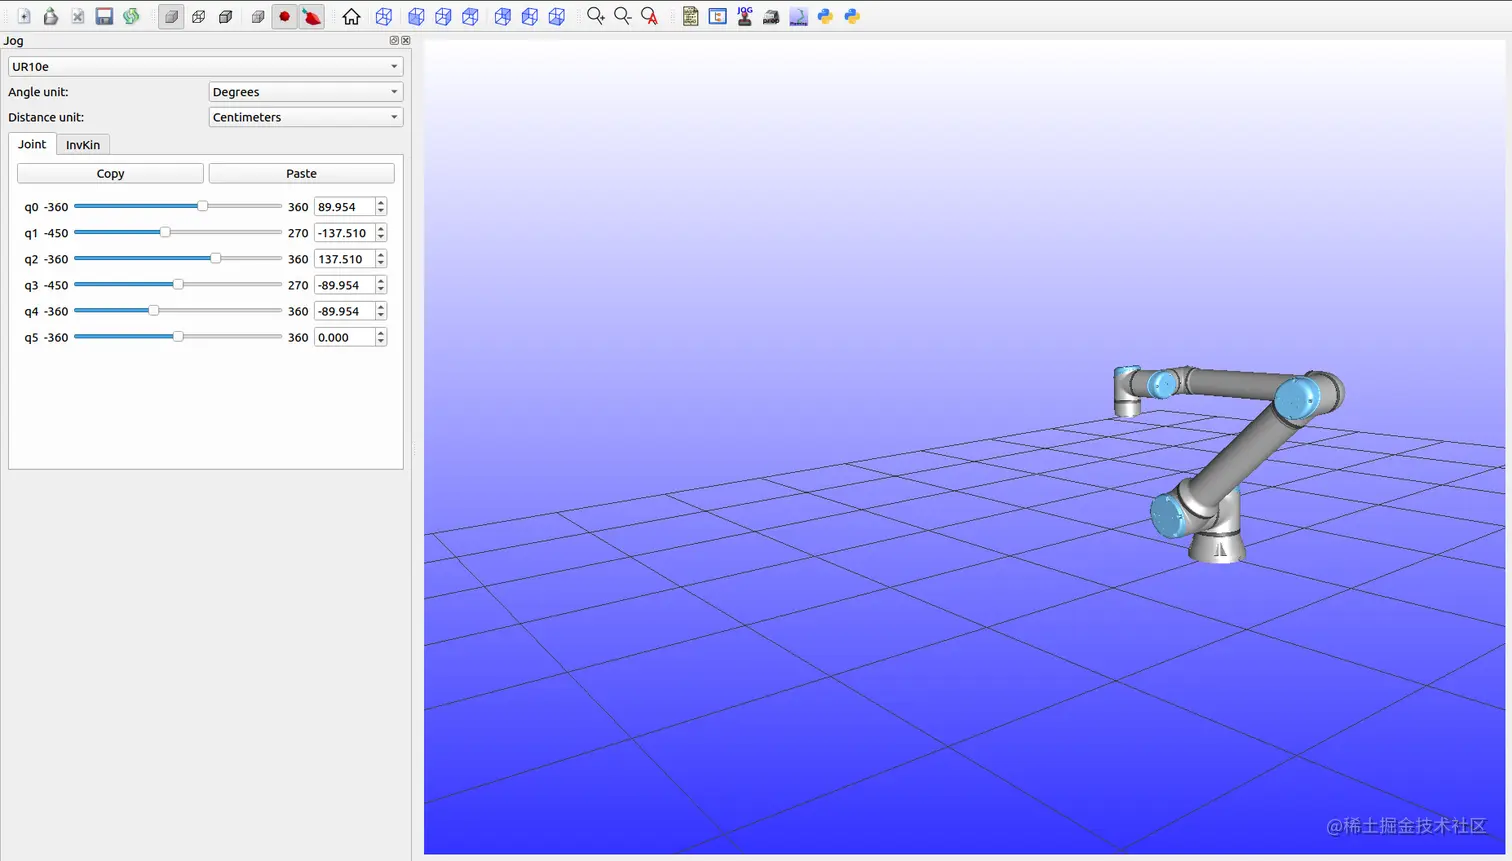Switch to the InvKin tab

coord(83,144)
